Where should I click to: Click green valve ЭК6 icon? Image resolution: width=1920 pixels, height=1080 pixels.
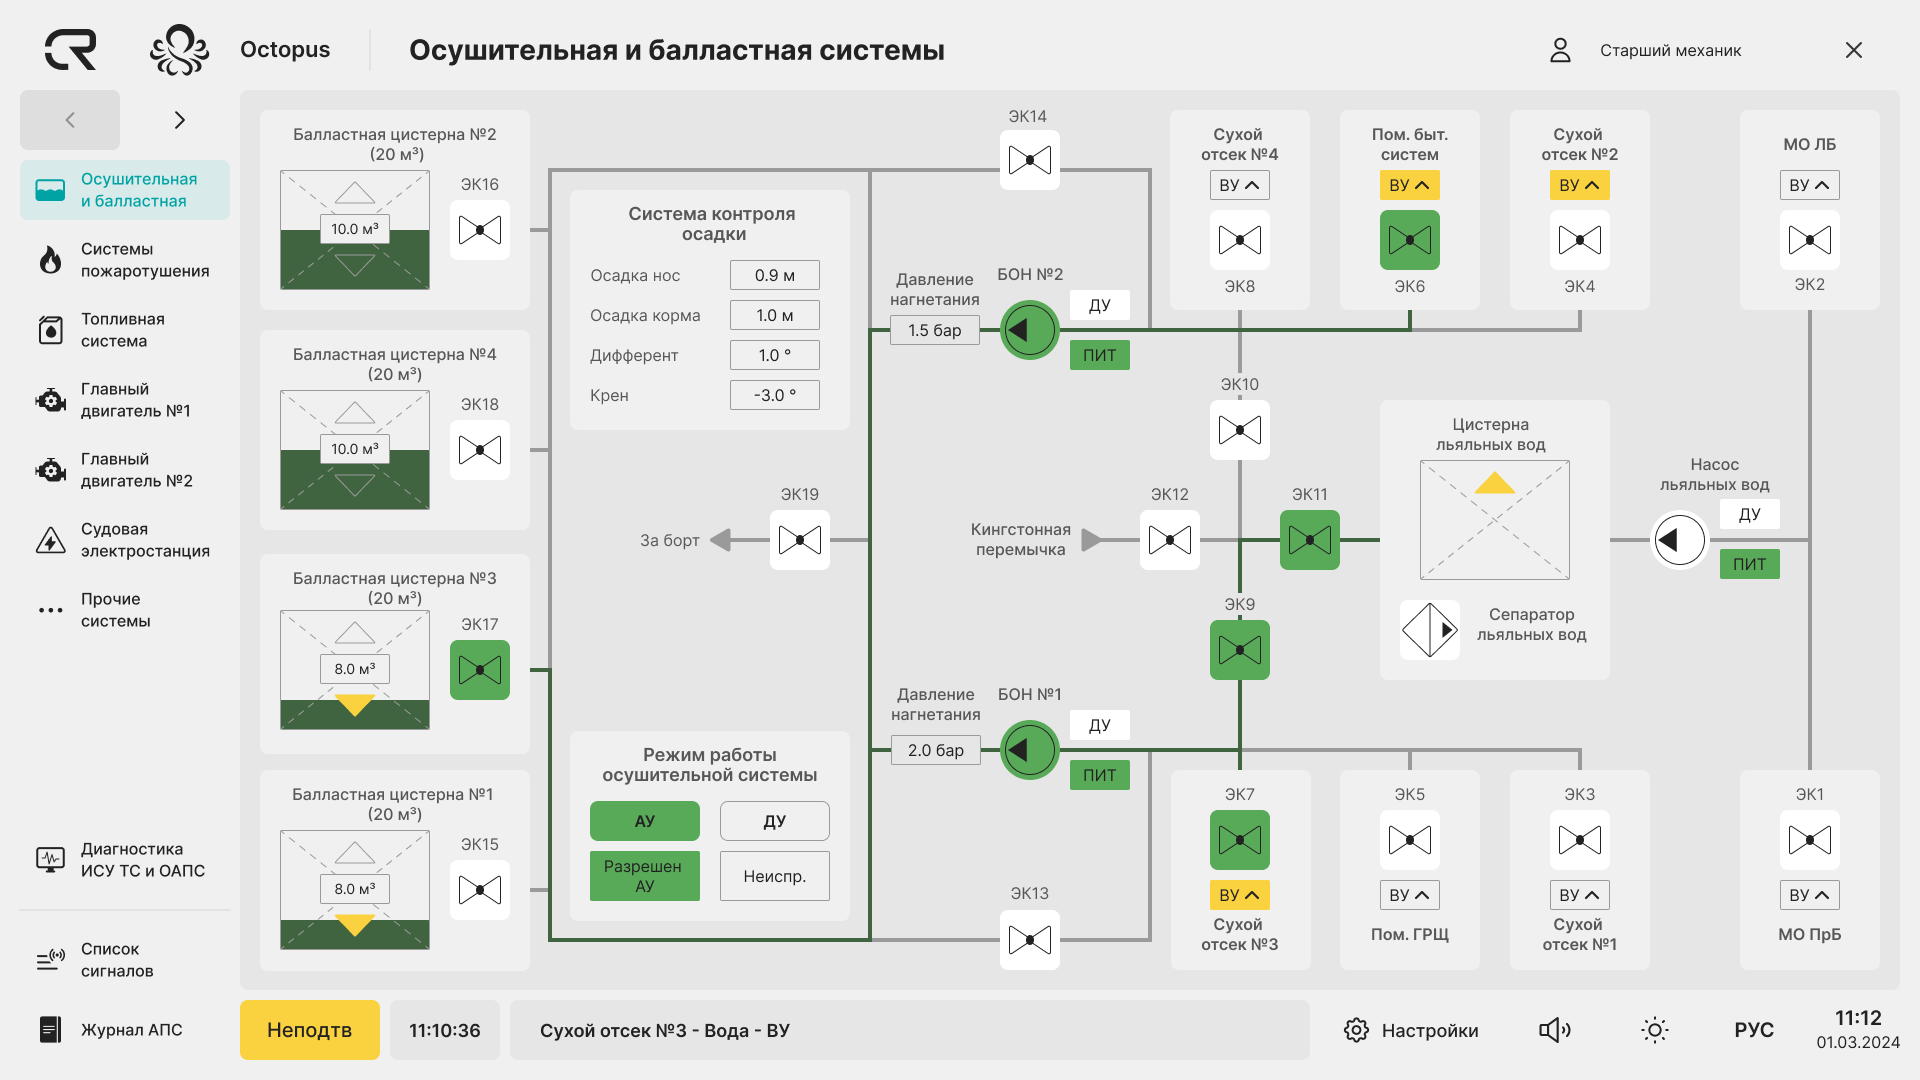[x=1410, y=240]
